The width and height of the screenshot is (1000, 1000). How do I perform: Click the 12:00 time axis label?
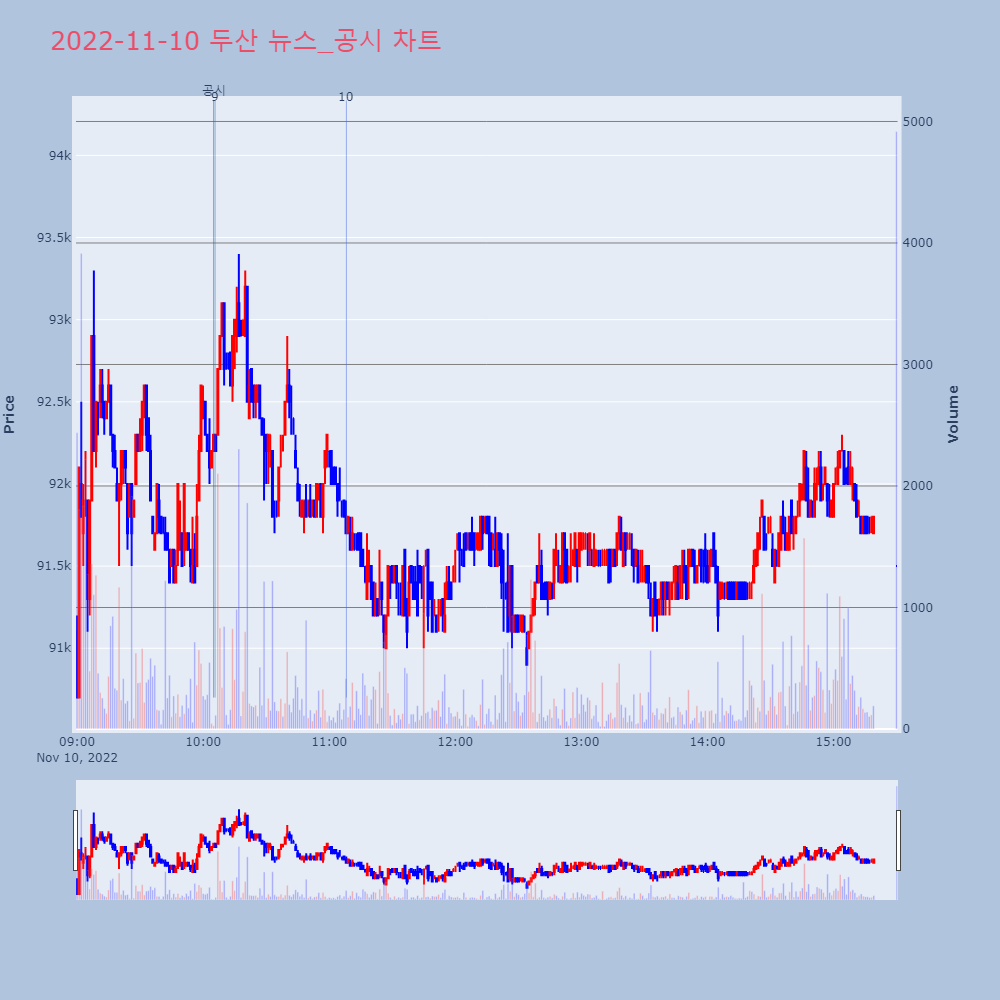pos(455,742)
